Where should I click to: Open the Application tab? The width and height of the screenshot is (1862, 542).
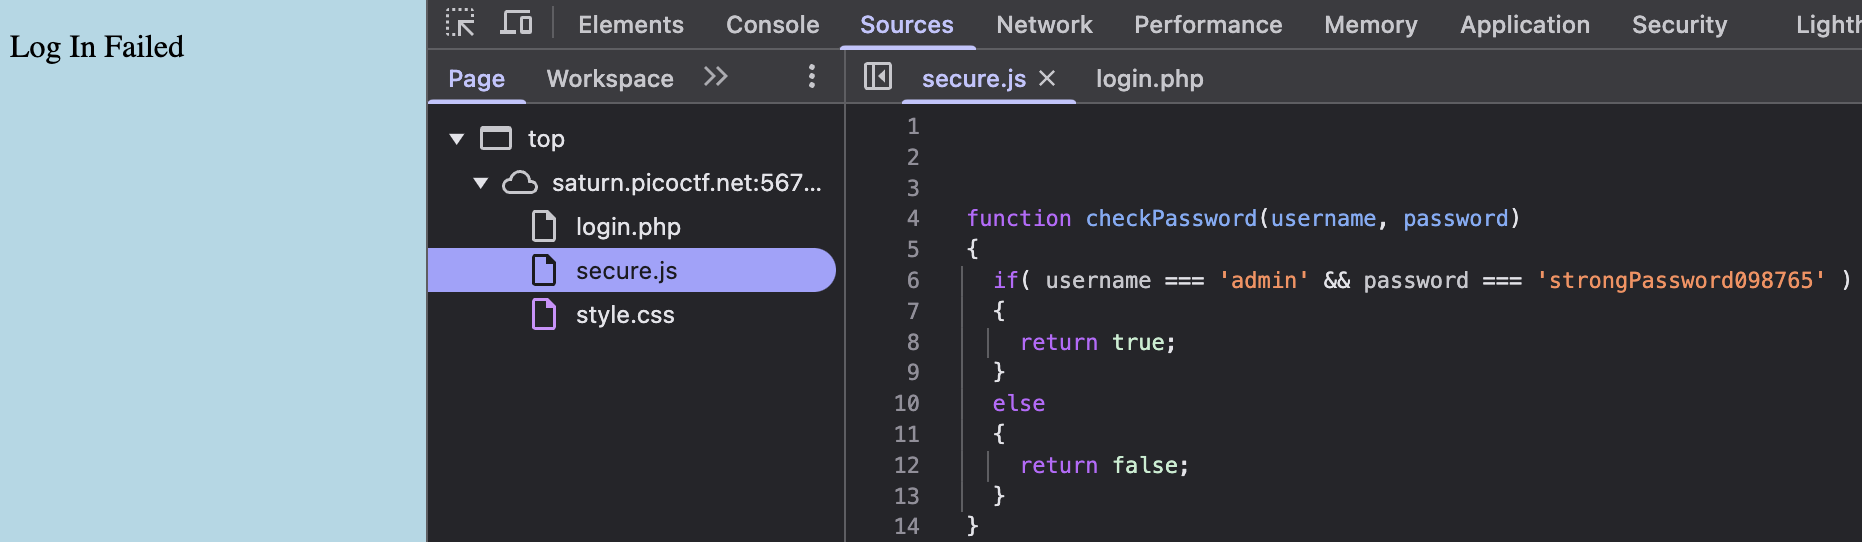coord(1525,25)
